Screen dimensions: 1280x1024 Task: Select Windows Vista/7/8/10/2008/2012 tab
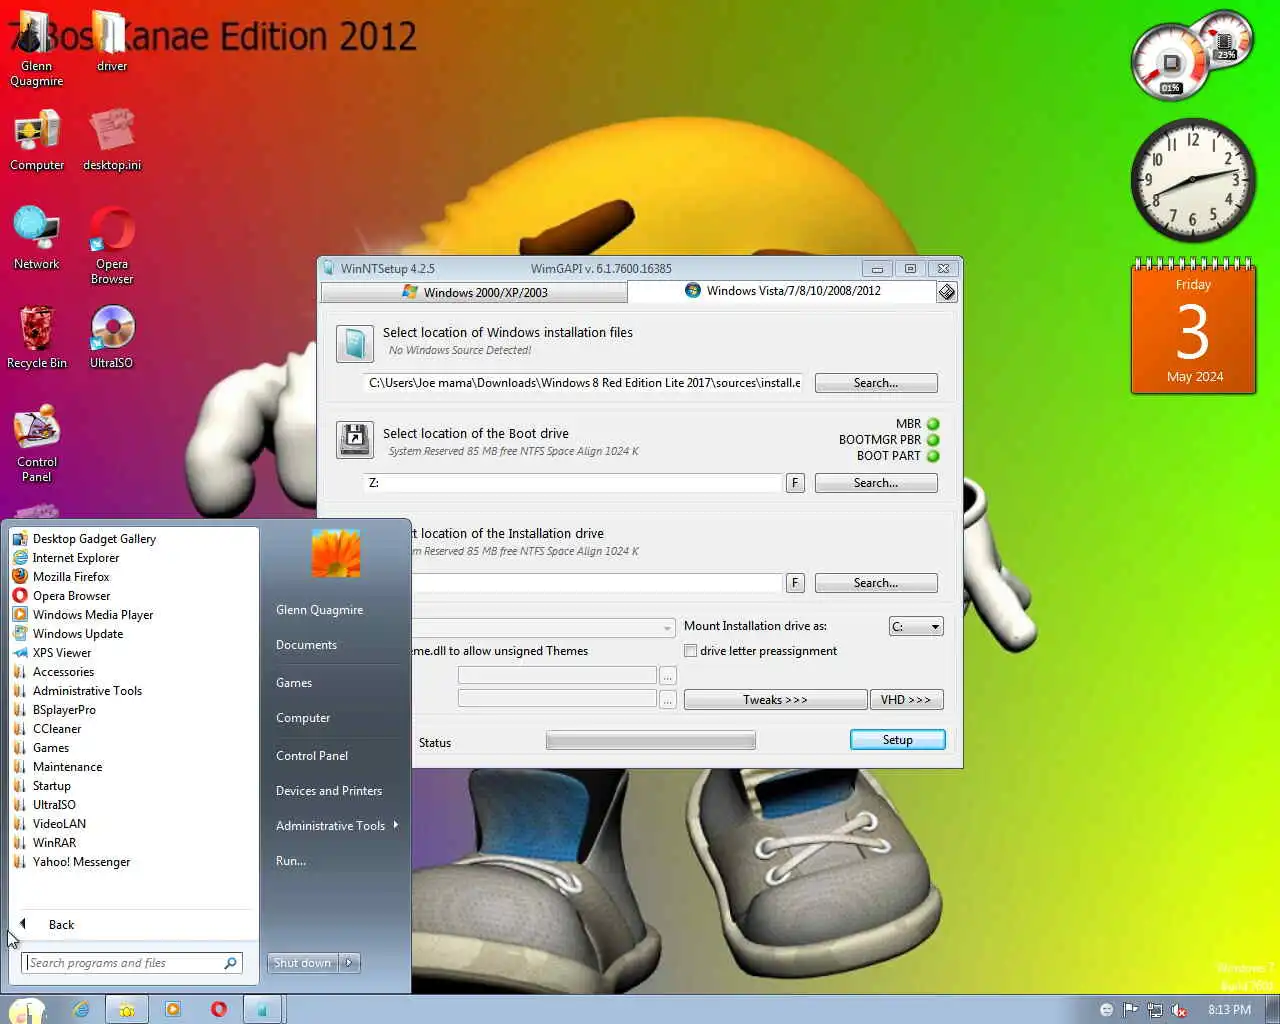click(x=782, y=291)
